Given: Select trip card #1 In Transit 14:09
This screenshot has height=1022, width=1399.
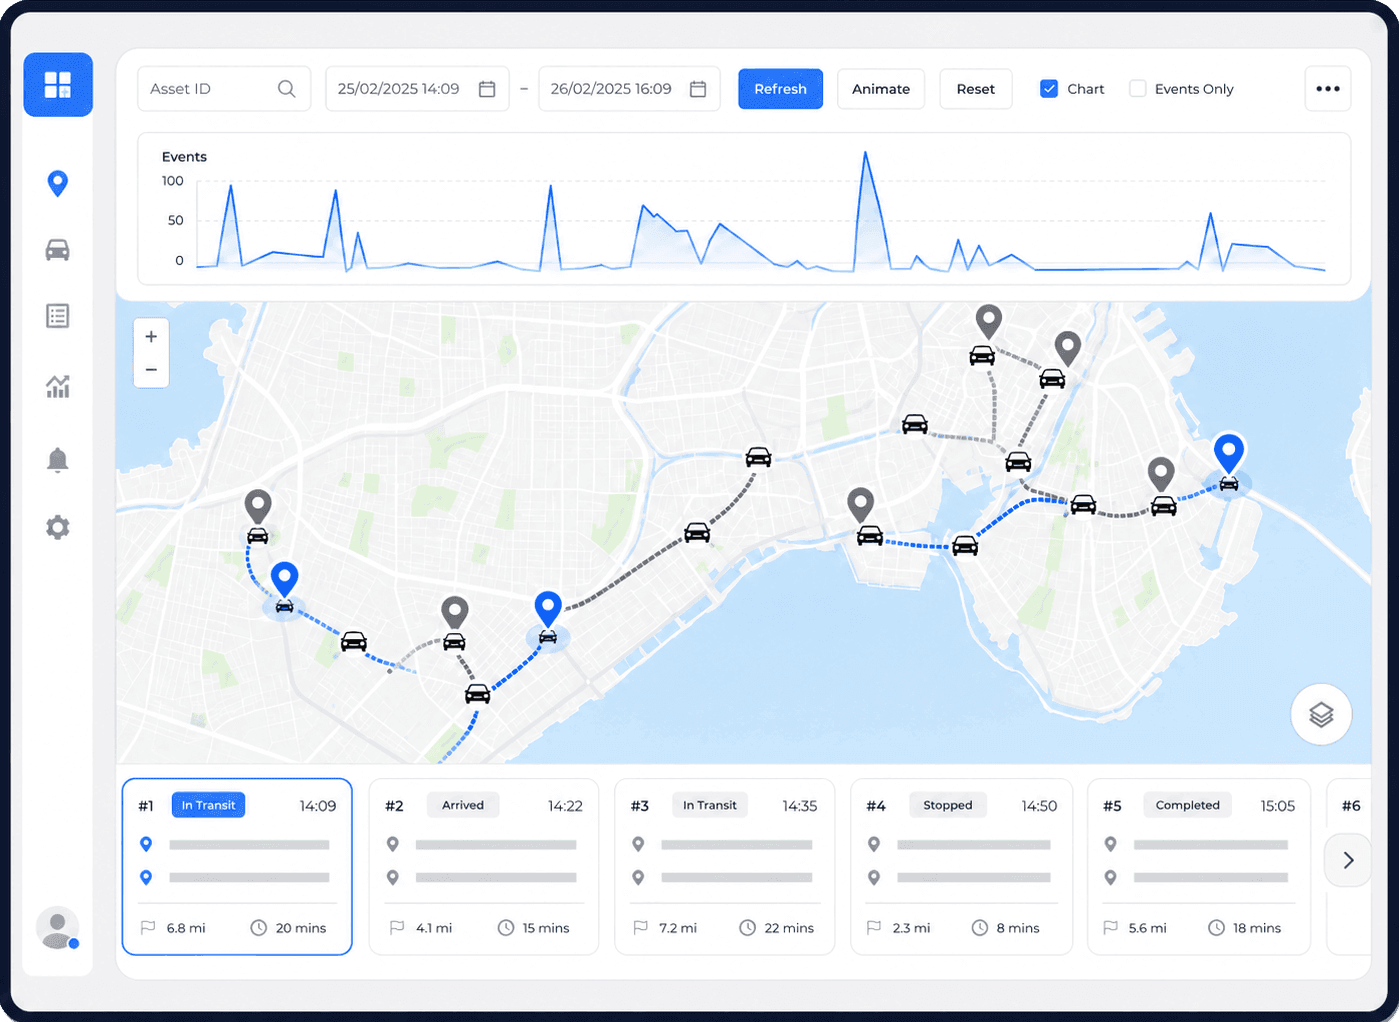Looking at the screenshot, I should pyautogui.click(x=237, y=867).
